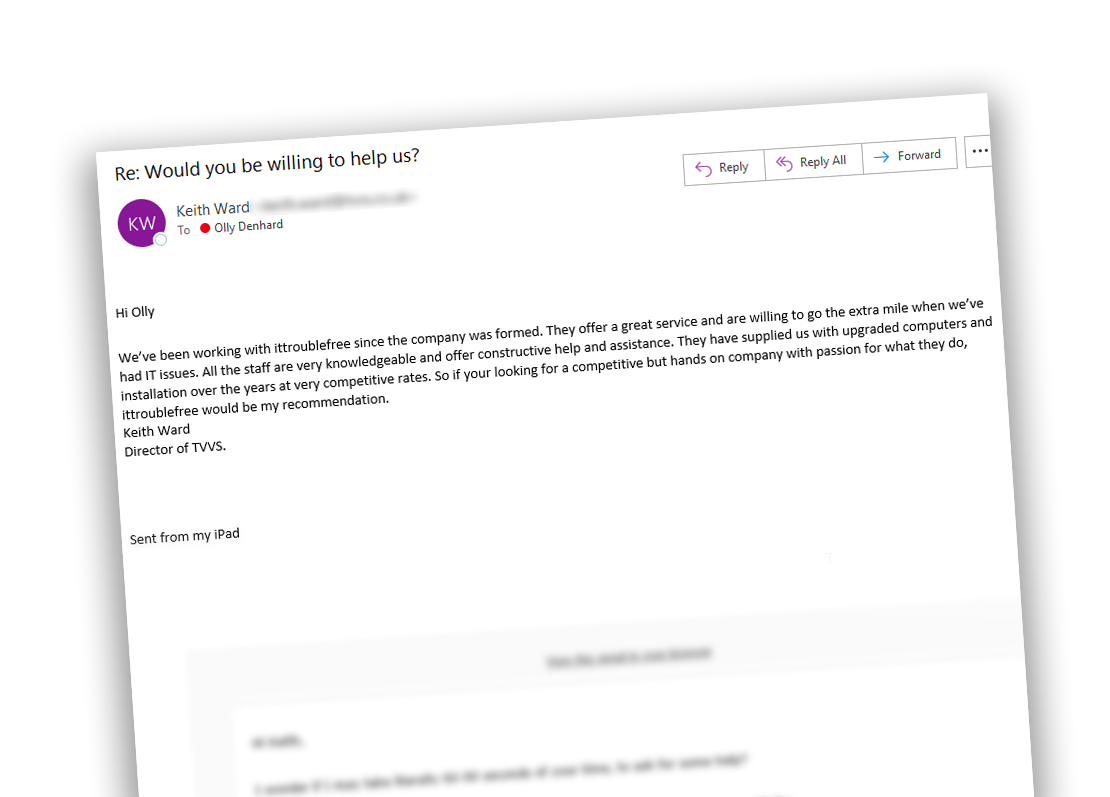The width and height of the screenshot is (1110, 797).
Task: Click the Reply All double-arrow icon
Action: tap(784, 164)
